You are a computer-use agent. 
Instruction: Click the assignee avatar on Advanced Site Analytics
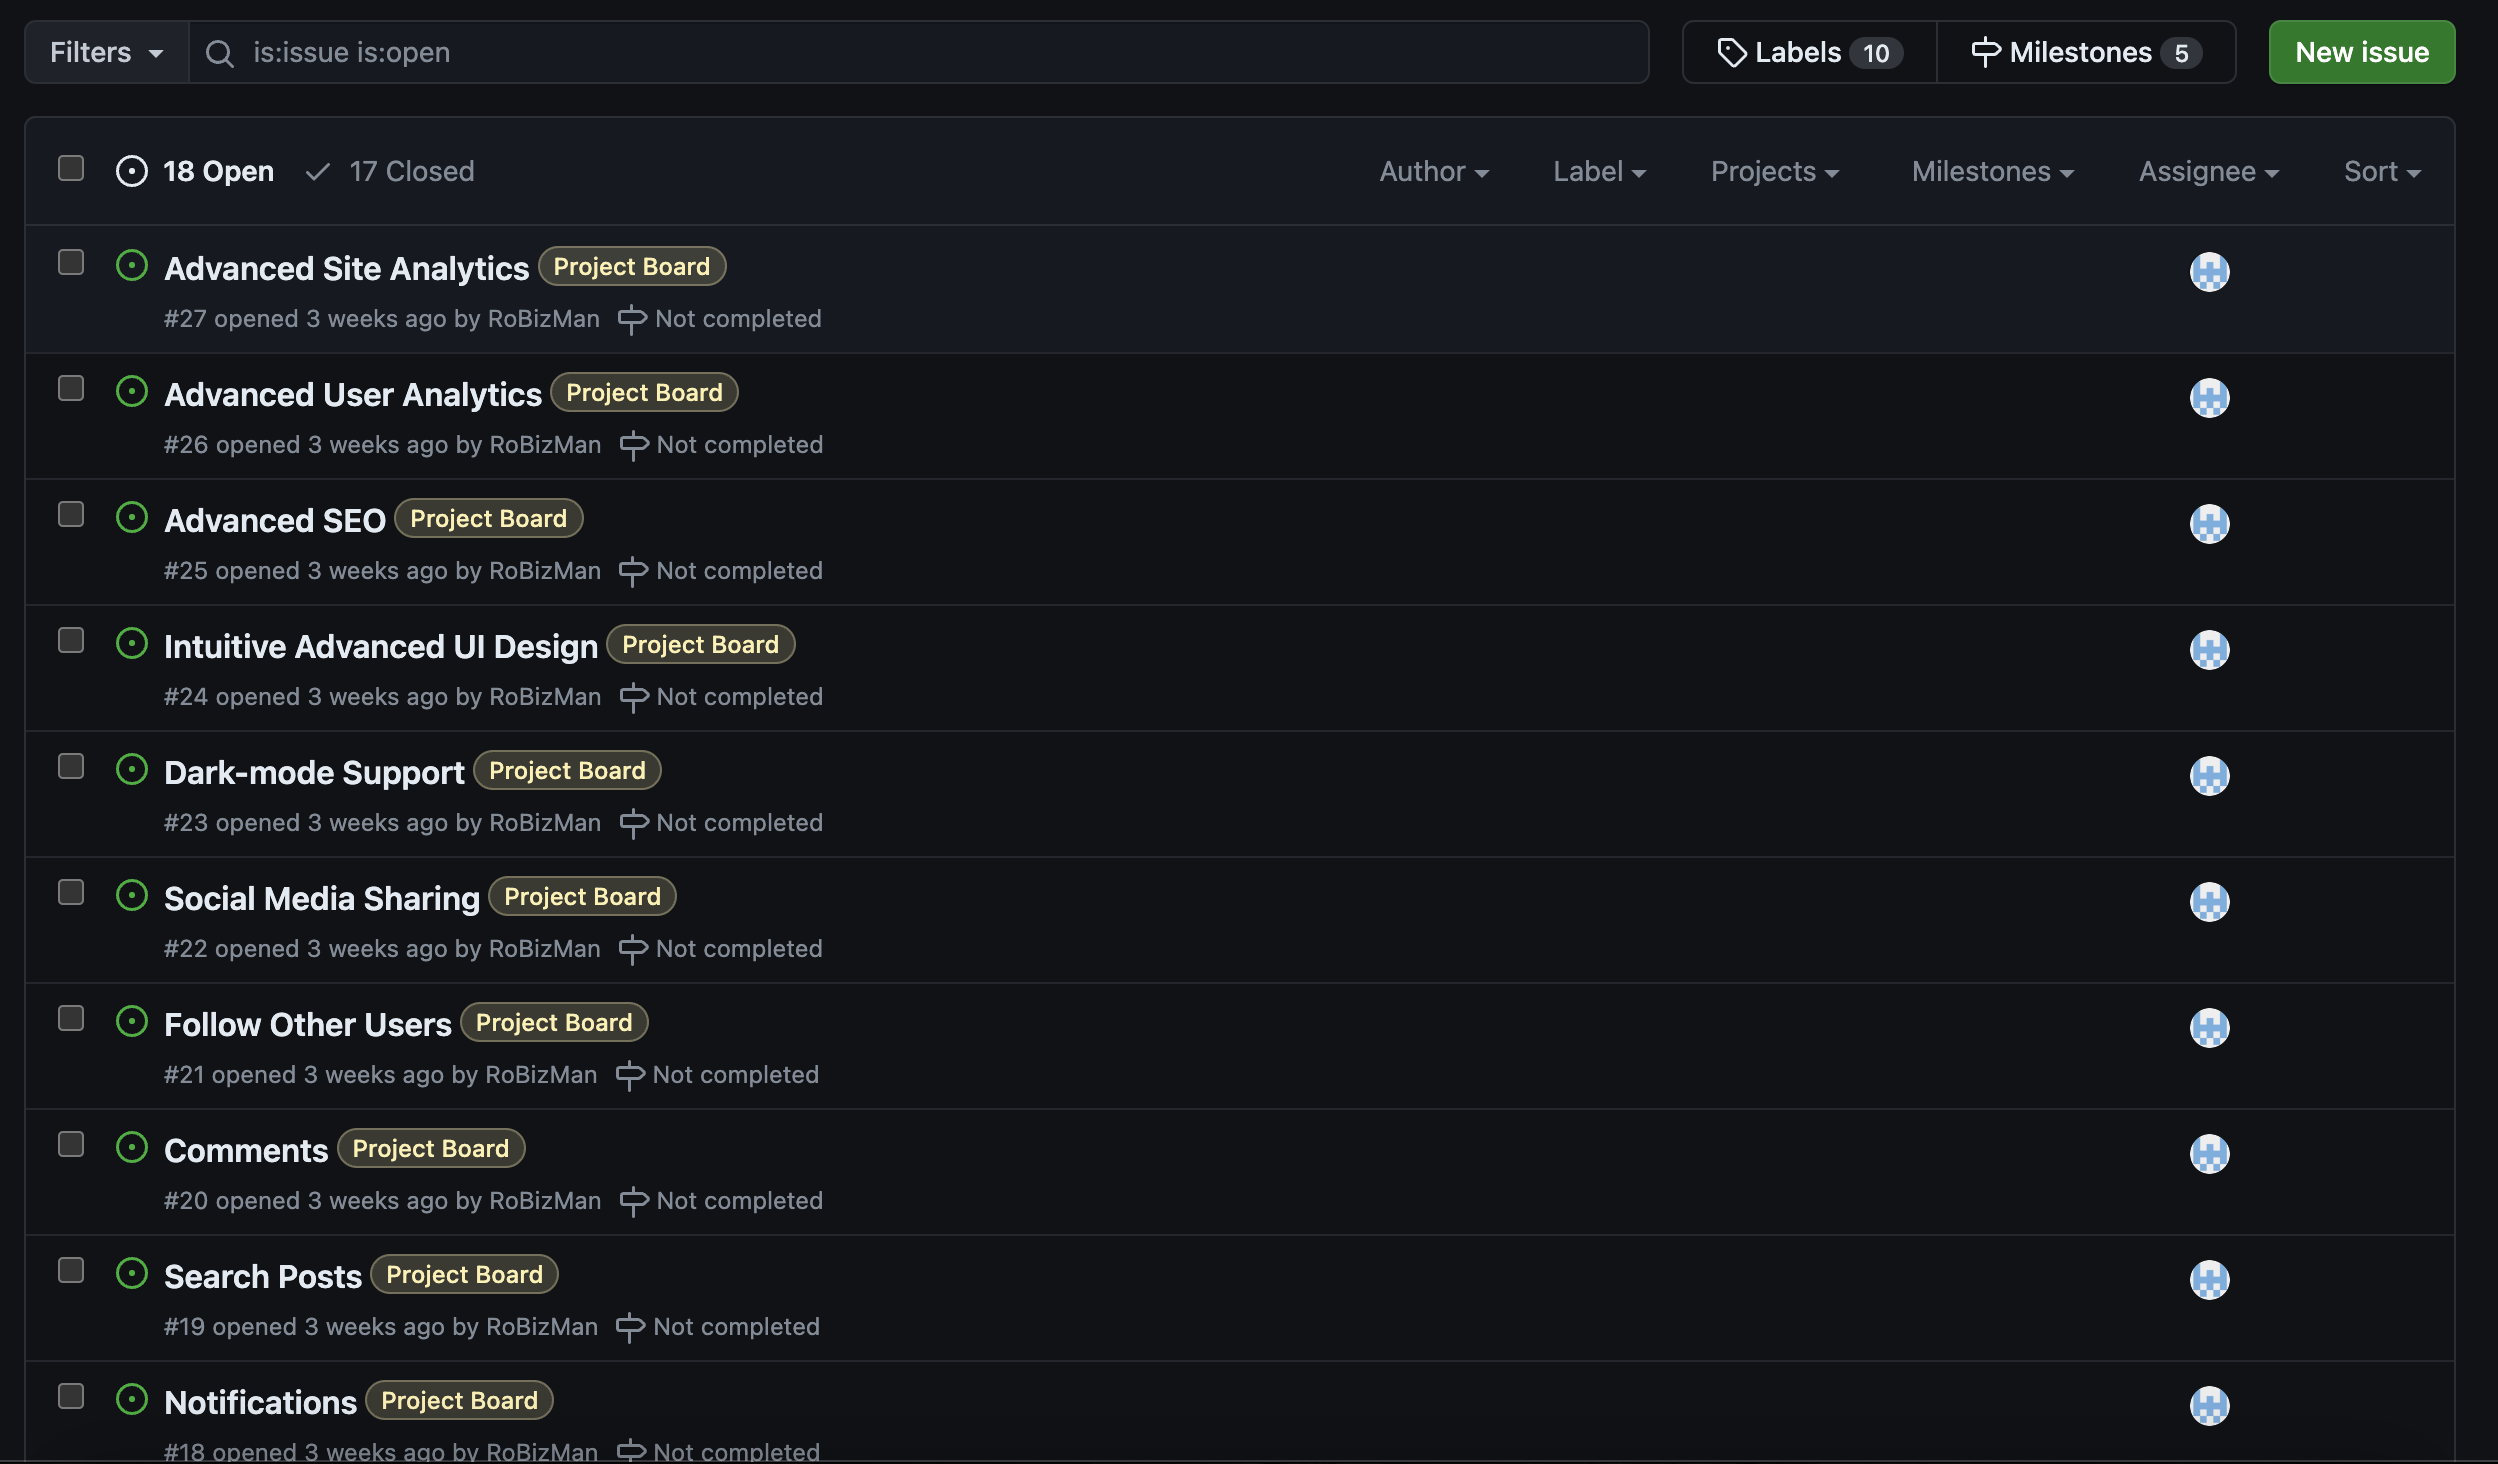point(2209,272)
